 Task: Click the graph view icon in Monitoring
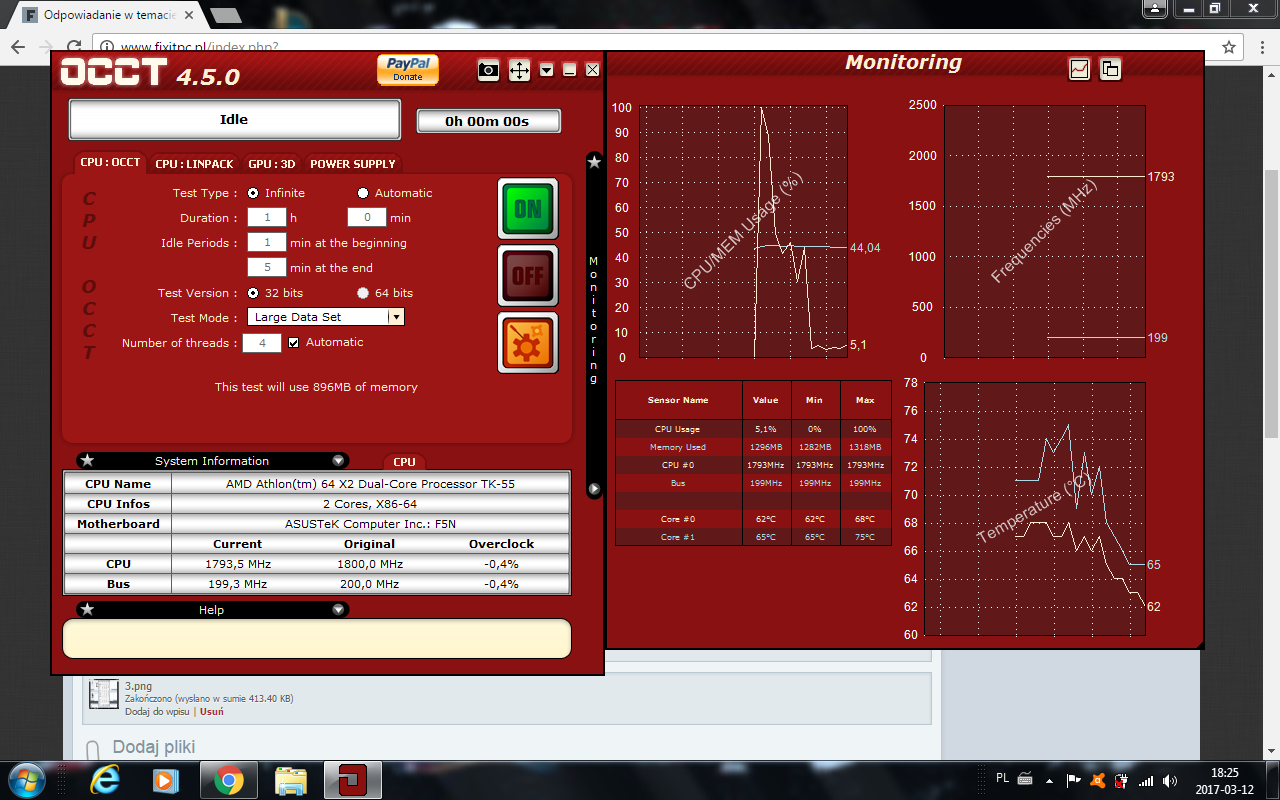1079,69
